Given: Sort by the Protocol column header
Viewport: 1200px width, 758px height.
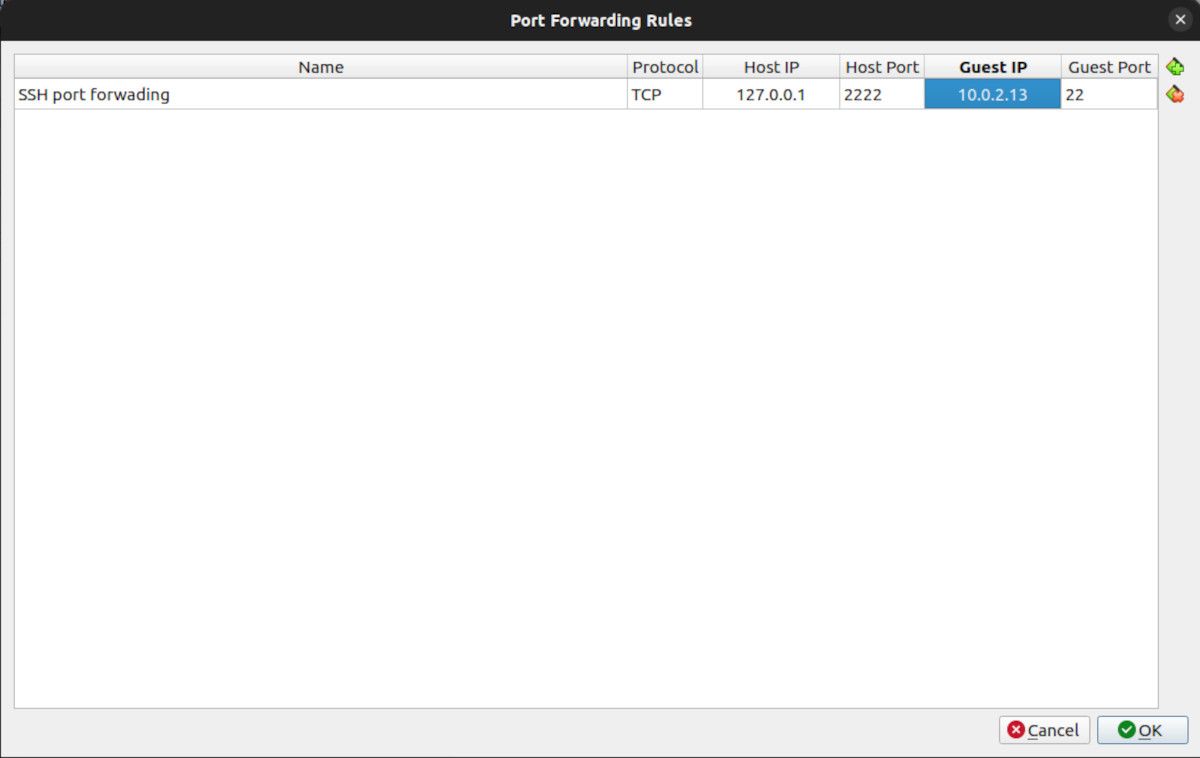Looking at the screenshot, I should pos(665,67).
